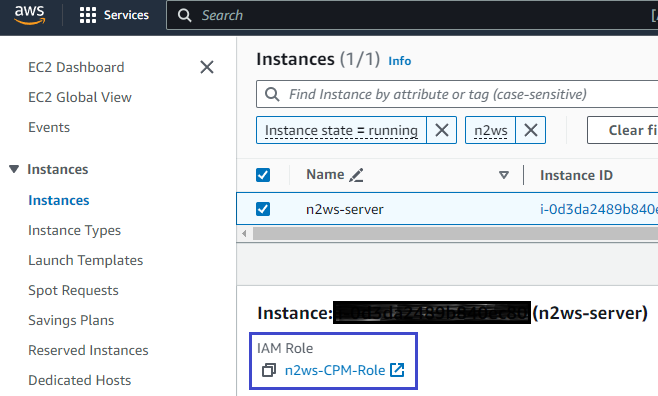Remove the n2ws filter tag
The width and height of the screenshot is (658, 396).
click(x=530, y=130)
